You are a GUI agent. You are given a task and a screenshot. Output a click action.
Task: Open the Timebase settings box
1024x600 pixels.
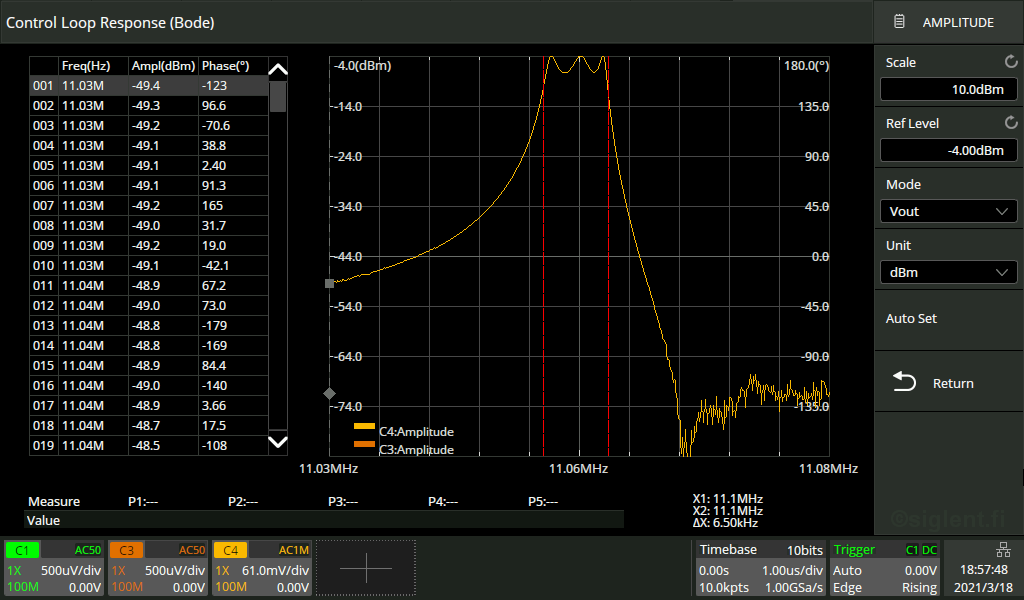(x=760, y=568)
